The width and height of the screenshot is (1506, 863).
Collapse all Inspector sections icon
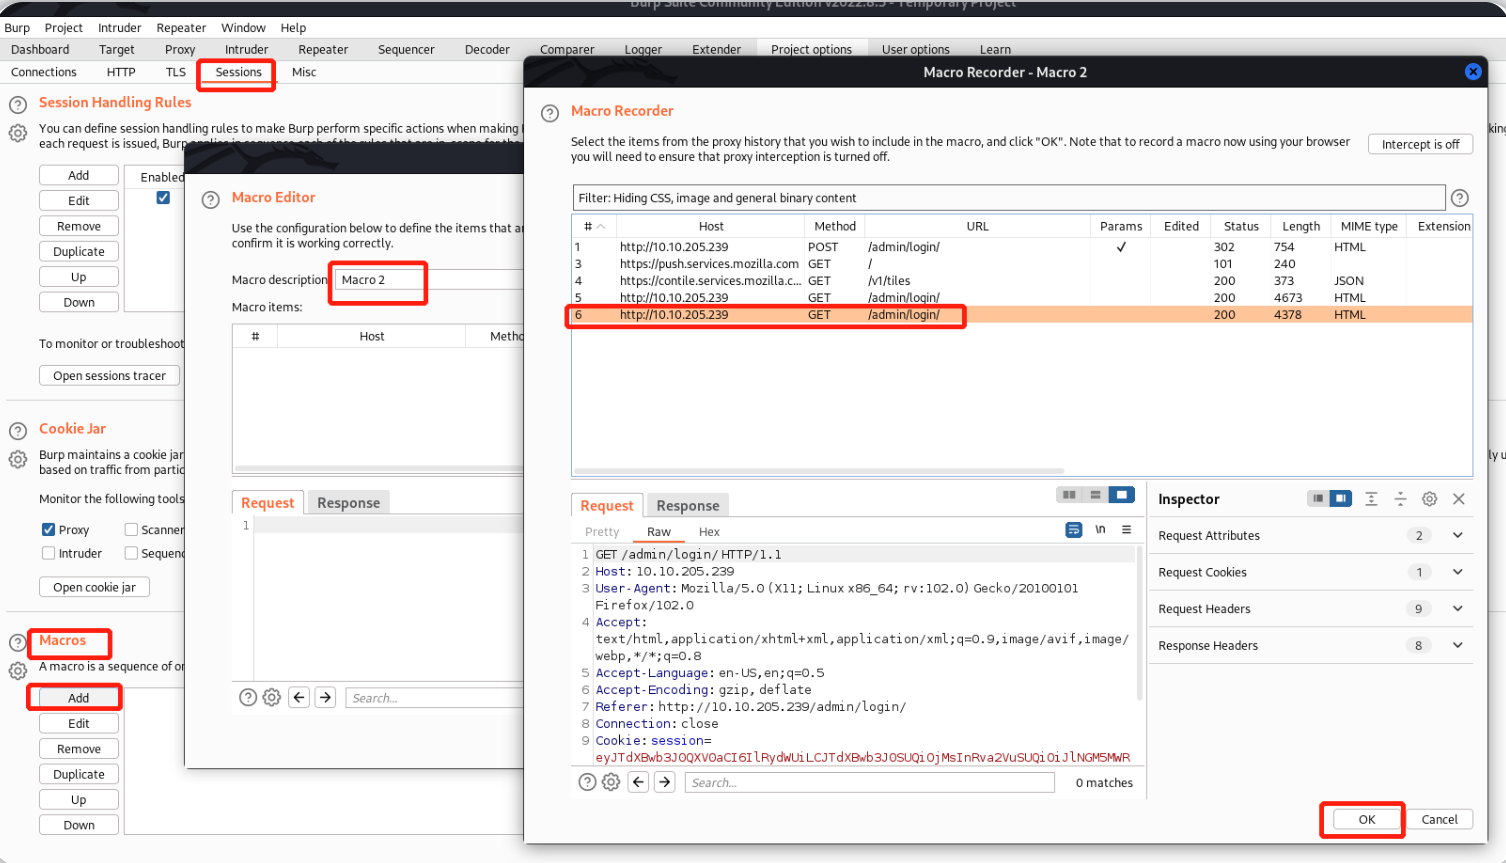tap(1400, 499)
